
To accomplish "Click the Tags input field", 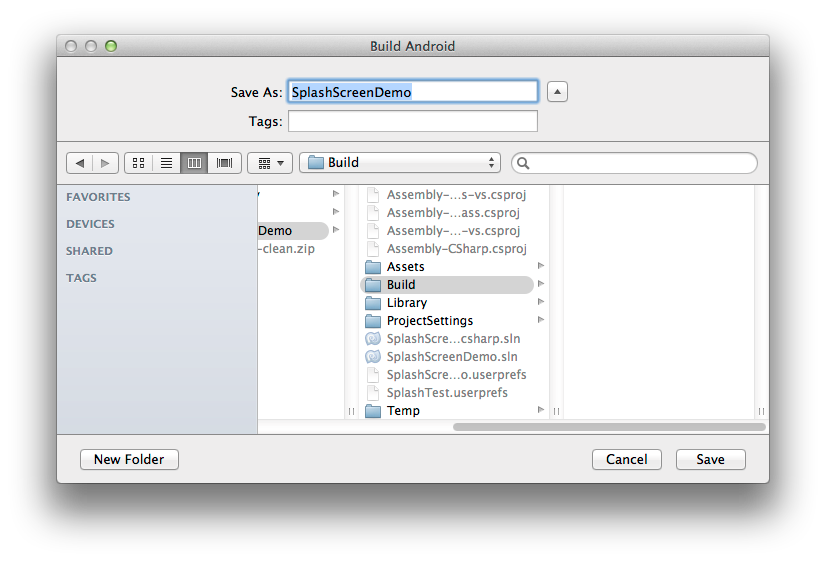I will click(x=413, y=121).
